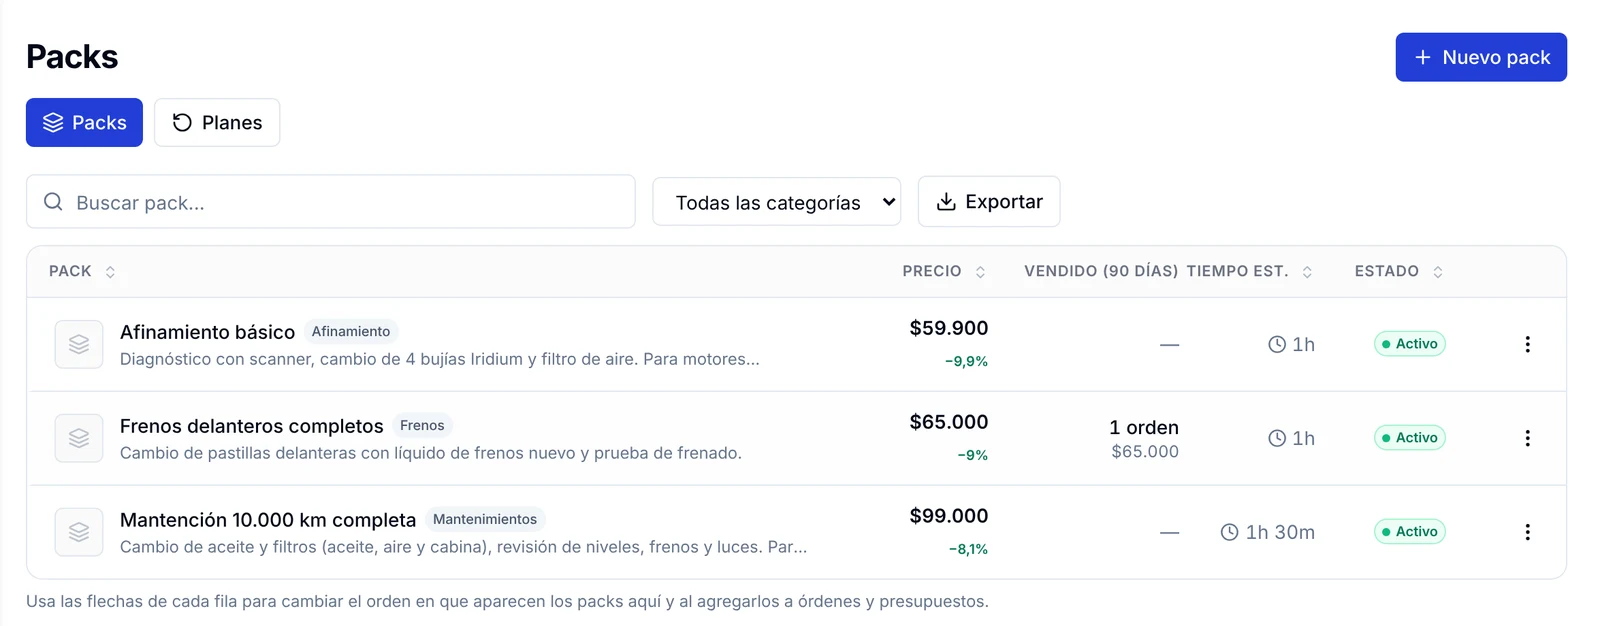This screenshot has width=1600, height=626.
Task: Focus the Buscar pack search field
Action: (x=330, y=202)
